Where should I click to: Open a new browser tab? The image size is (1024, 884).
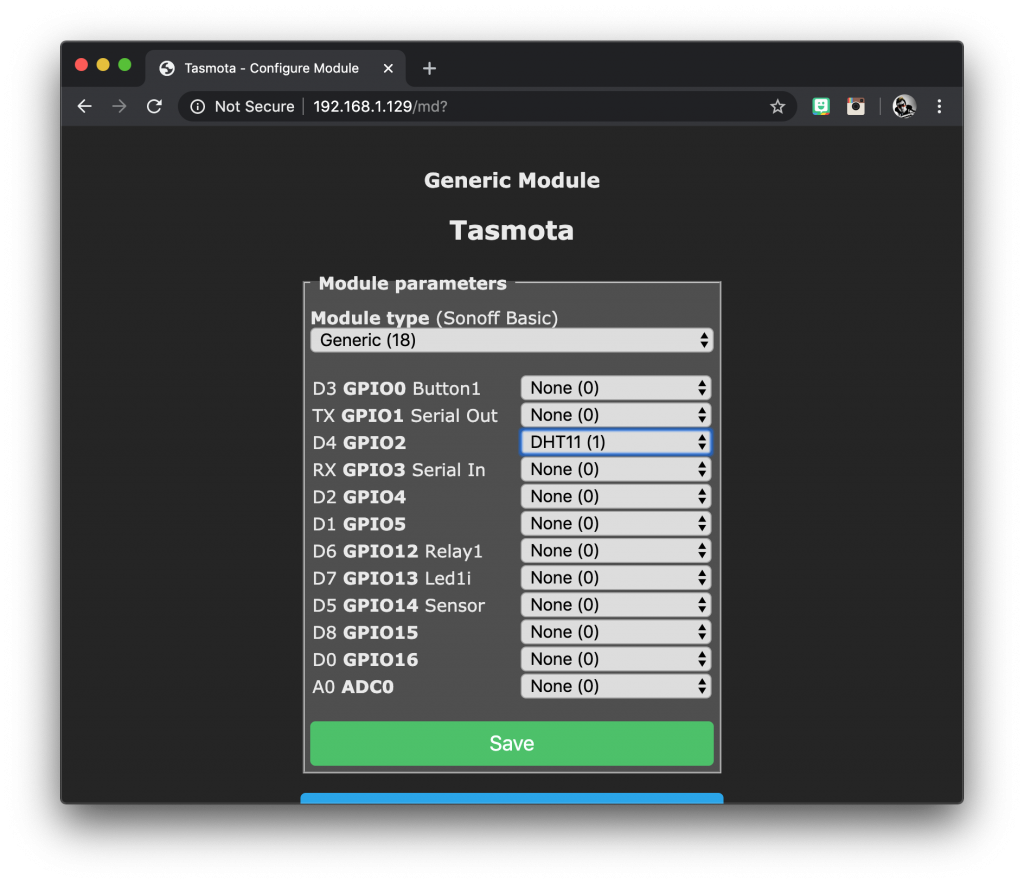click(x=429, y=68)
